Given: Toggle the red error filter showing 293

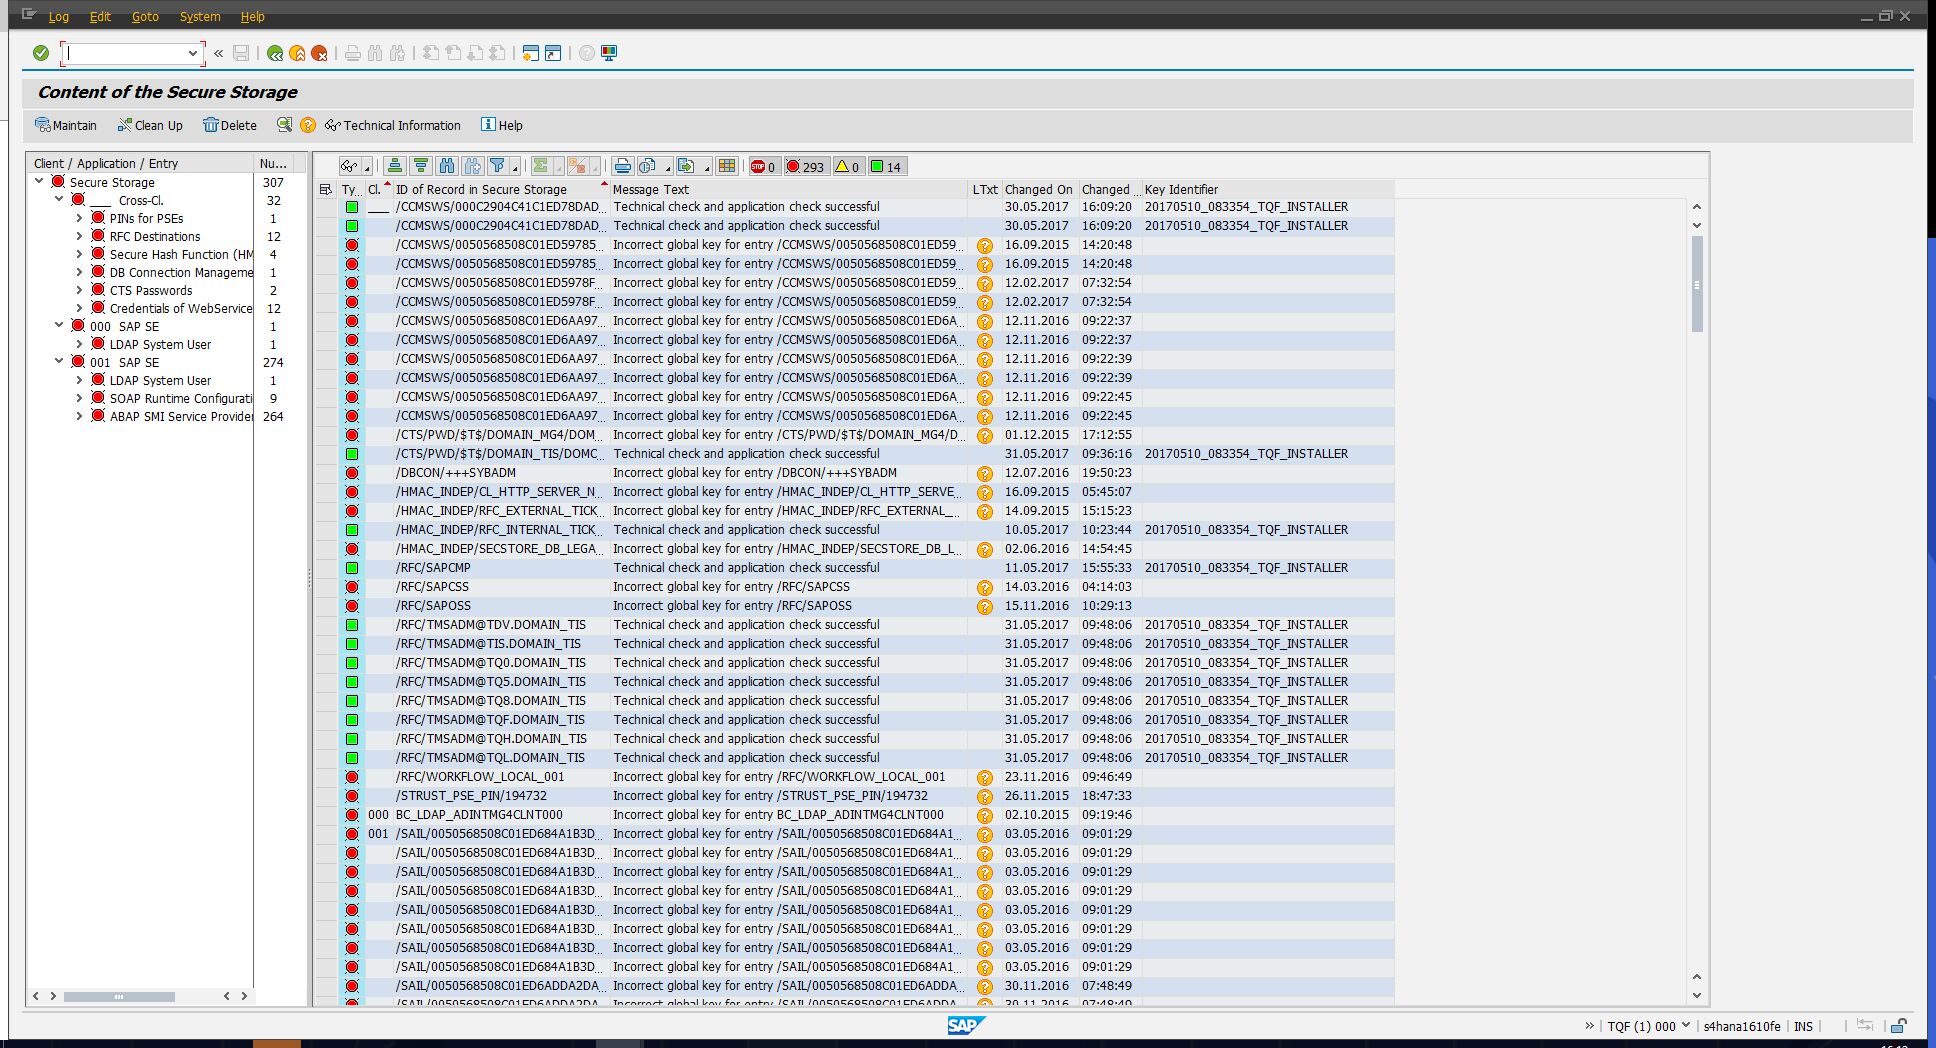Looking at the screenshot, I should point(805,167).
